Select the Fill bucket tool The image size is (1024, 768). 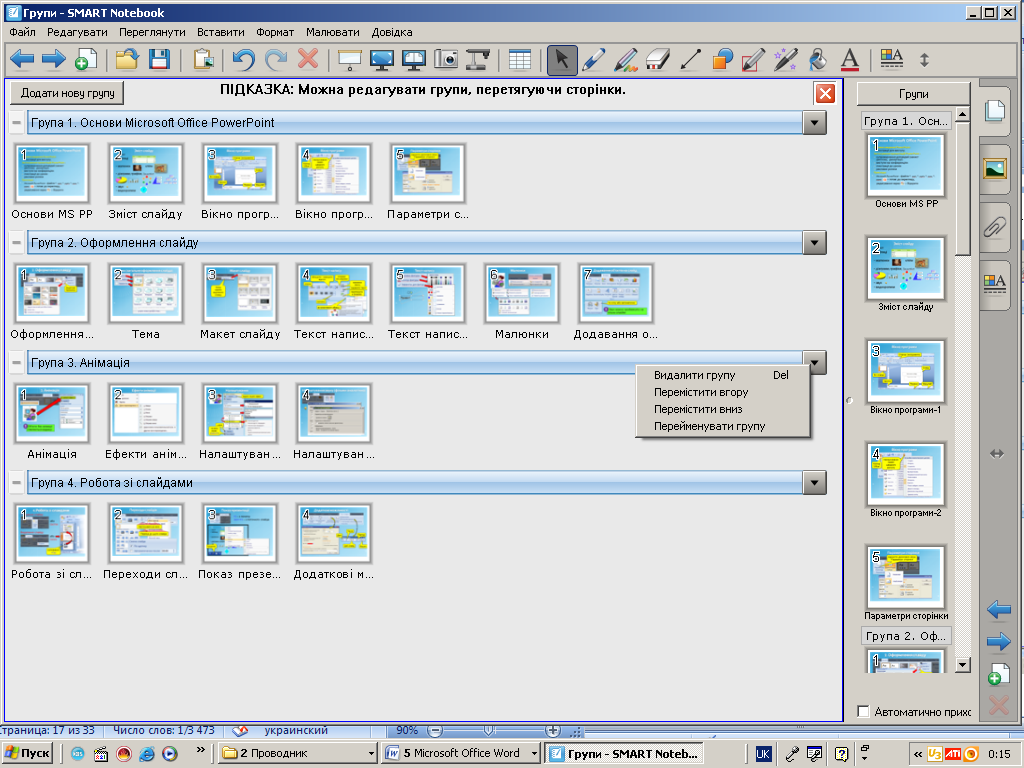(x=818, y=60)
